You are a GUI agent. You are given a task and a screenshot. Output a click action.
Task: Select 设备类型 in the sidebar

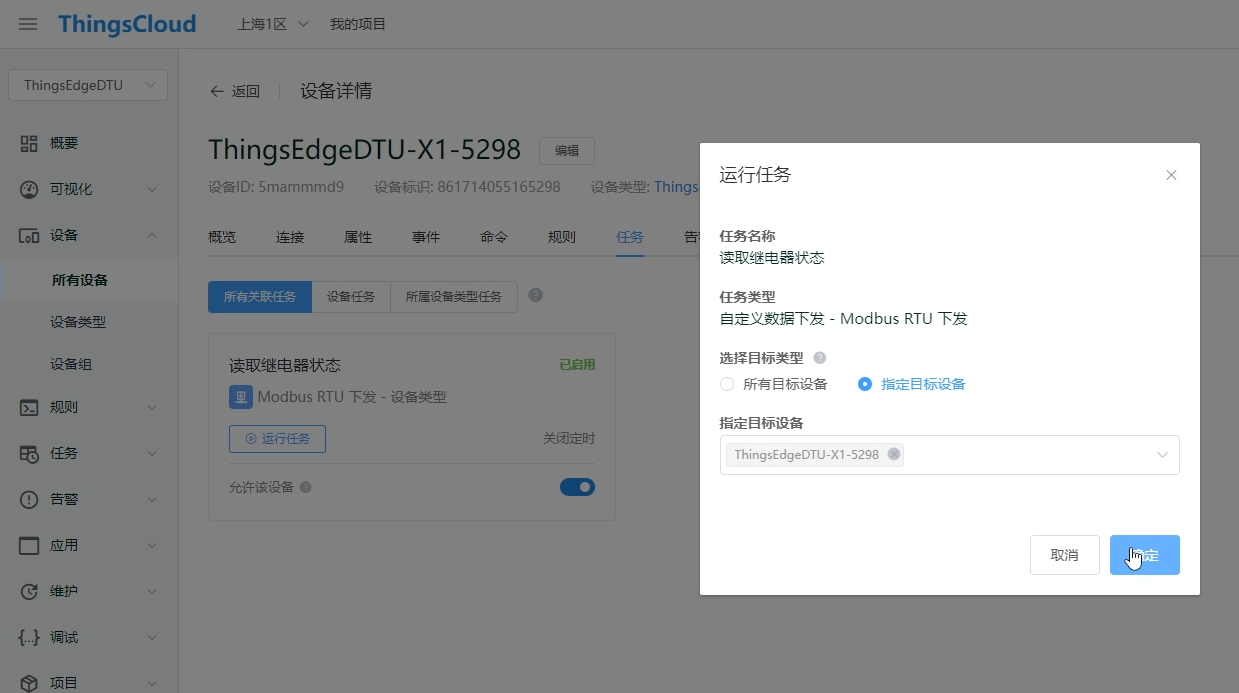pyautogui.click(x=78, y=322)
